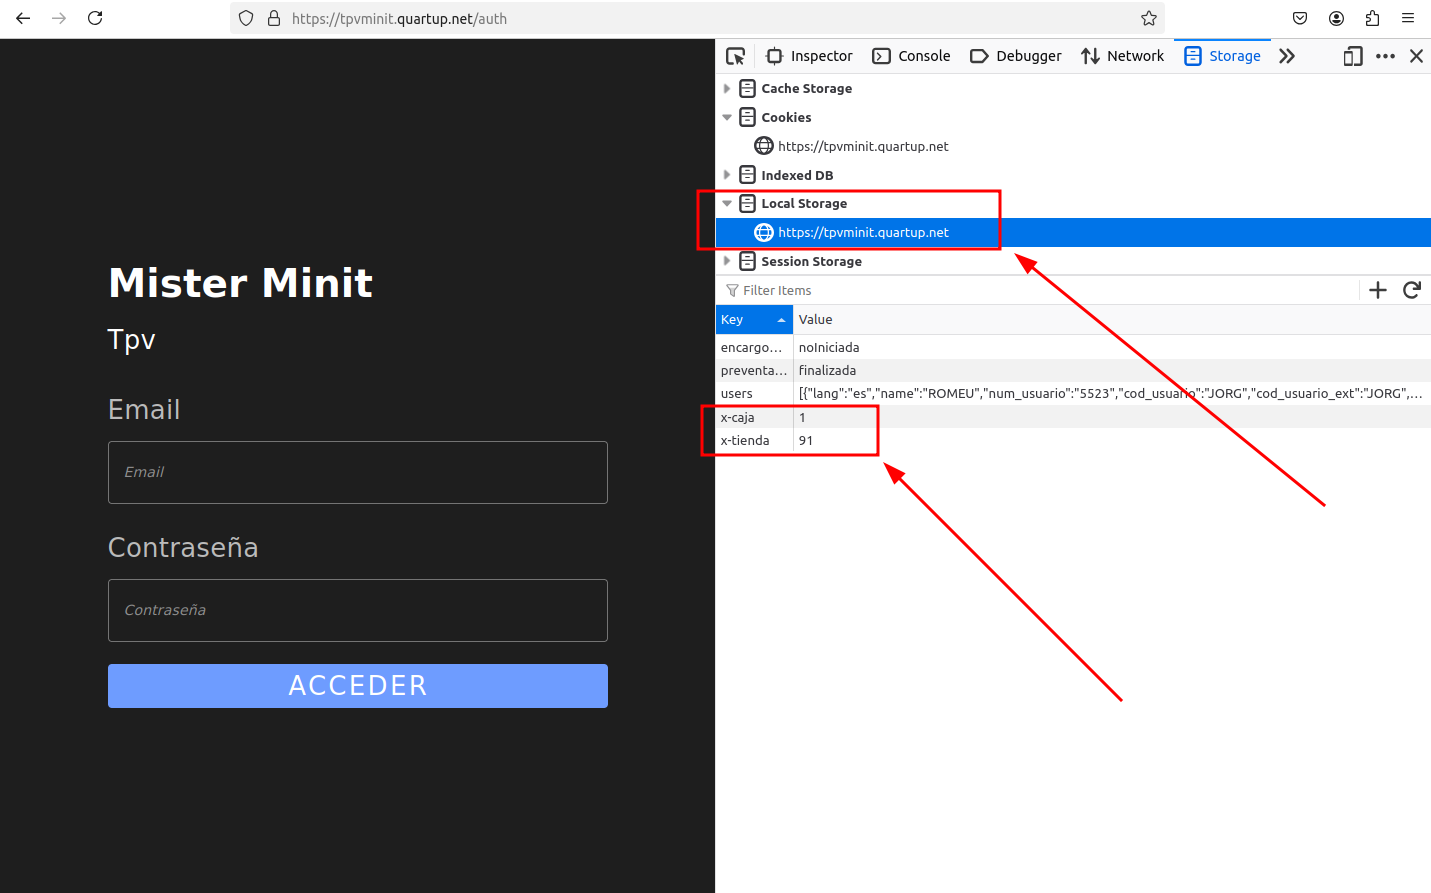The height and width of the screenshot is (893, 1431).
Task: Bookmark this page with the star icon
Action: tap(1149, 18)
